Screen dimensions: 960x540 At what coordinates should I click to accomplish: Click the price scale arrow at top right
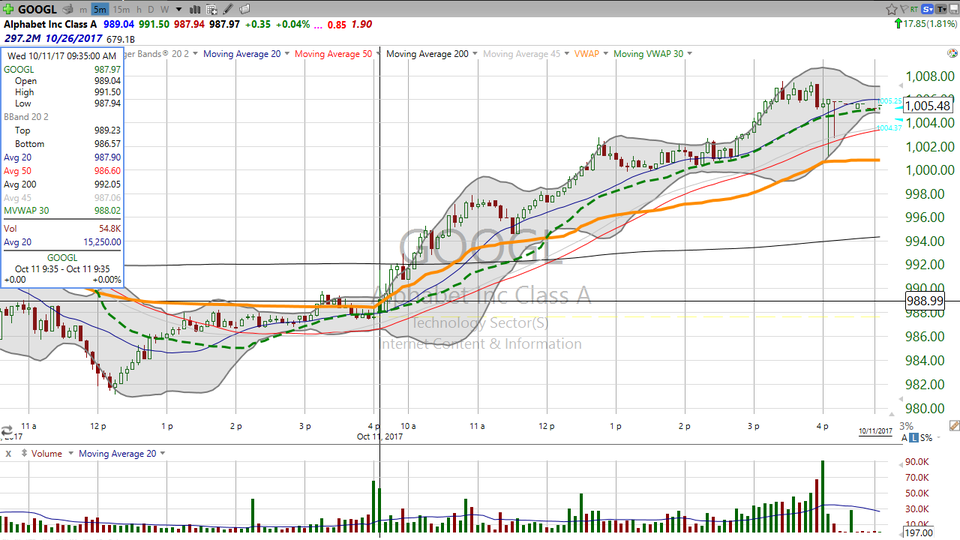pos(901,86)
